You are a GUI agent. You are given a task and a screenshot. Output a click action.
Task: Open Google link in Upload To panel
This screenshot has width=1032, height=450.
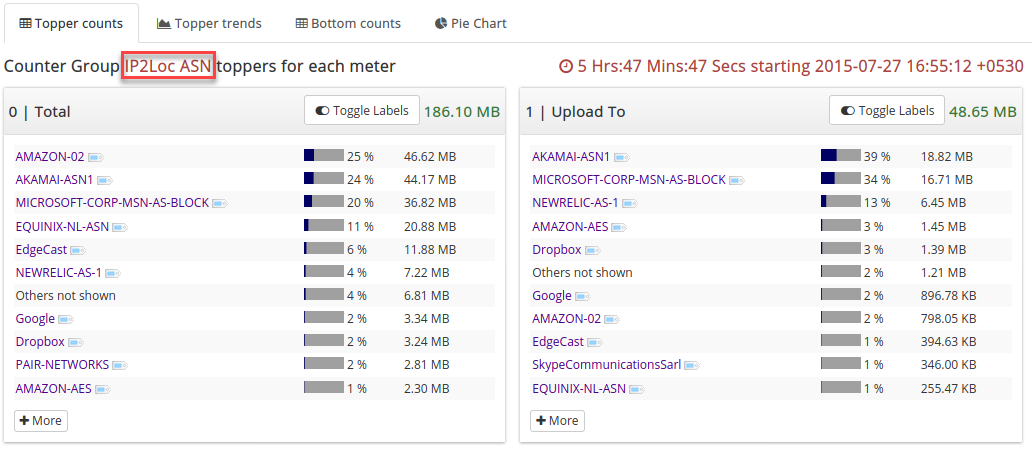[552, 296]
